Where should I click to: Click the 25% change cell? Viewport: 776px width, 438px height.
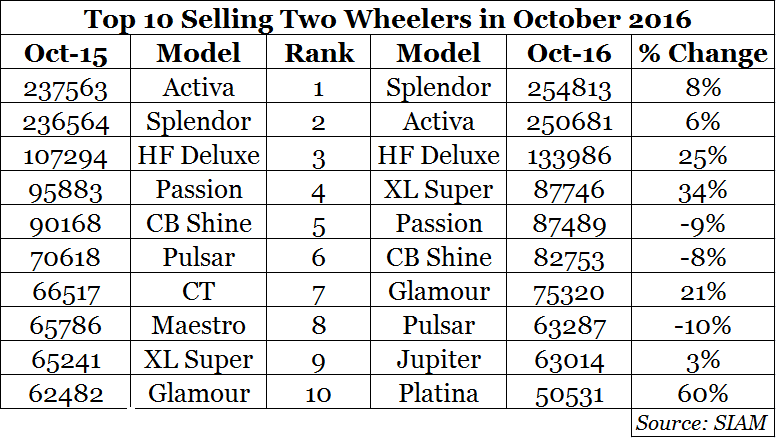tap(704, 156)
